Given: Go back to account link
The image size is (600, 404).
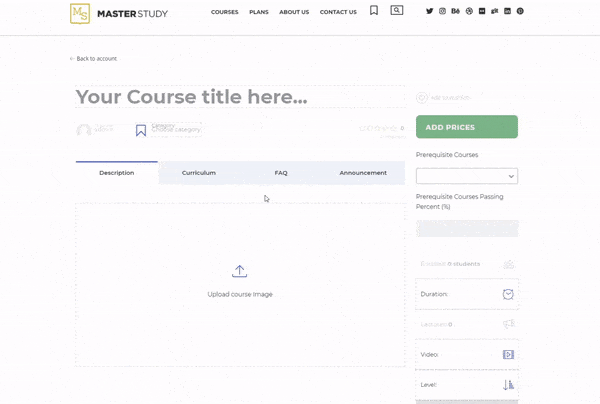Looking at the screenshot, I should (x=94, y=59).
